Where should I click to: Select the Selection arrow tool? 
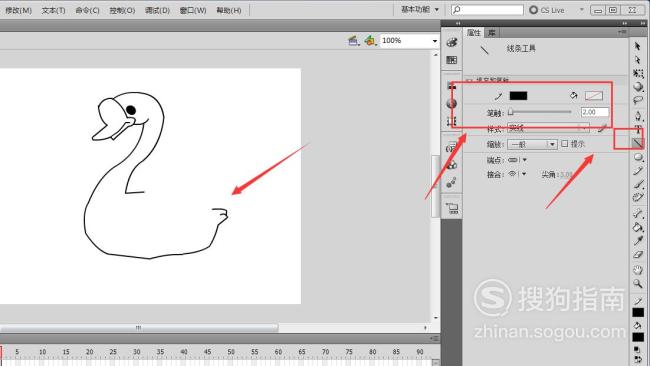pyautogui.click(x=638, y=46)
